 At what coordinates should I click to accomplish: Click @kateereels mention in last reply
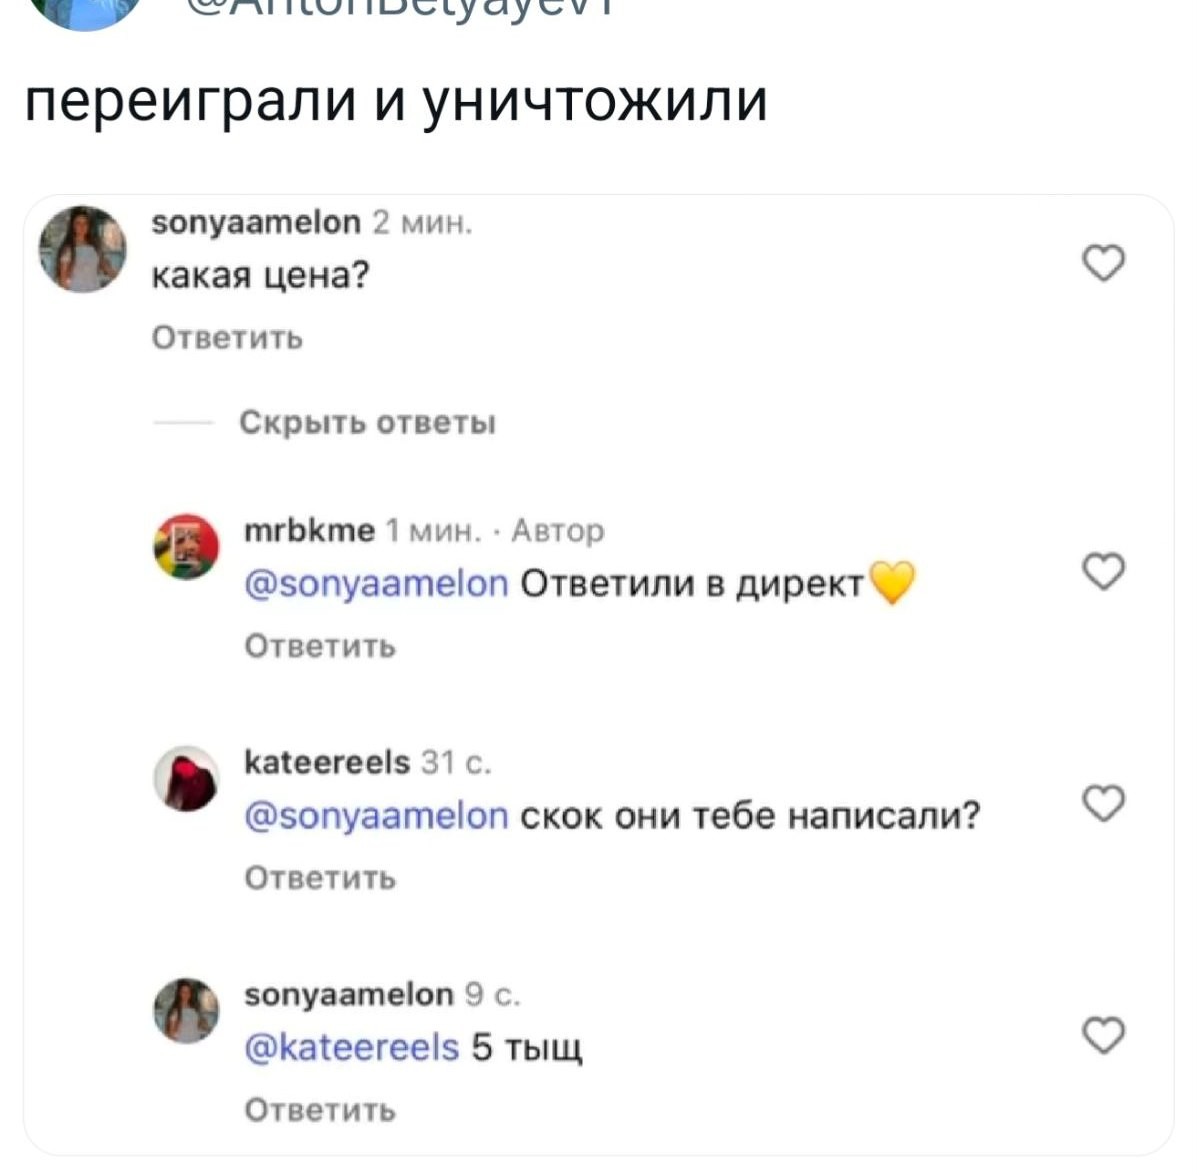click(x=352, y=1047)
